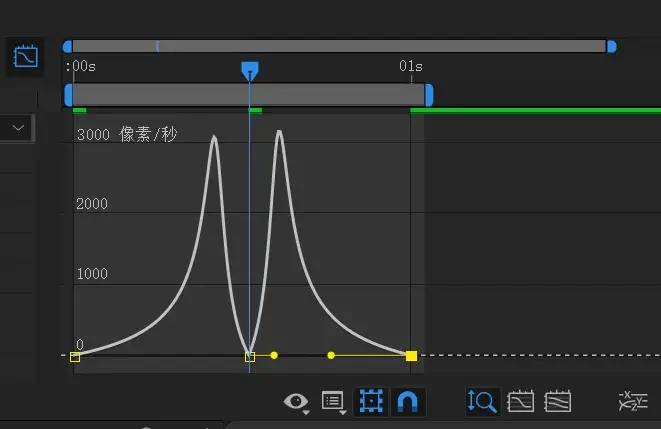
Task: Click the work area start handle
Action: coord(68,95)
